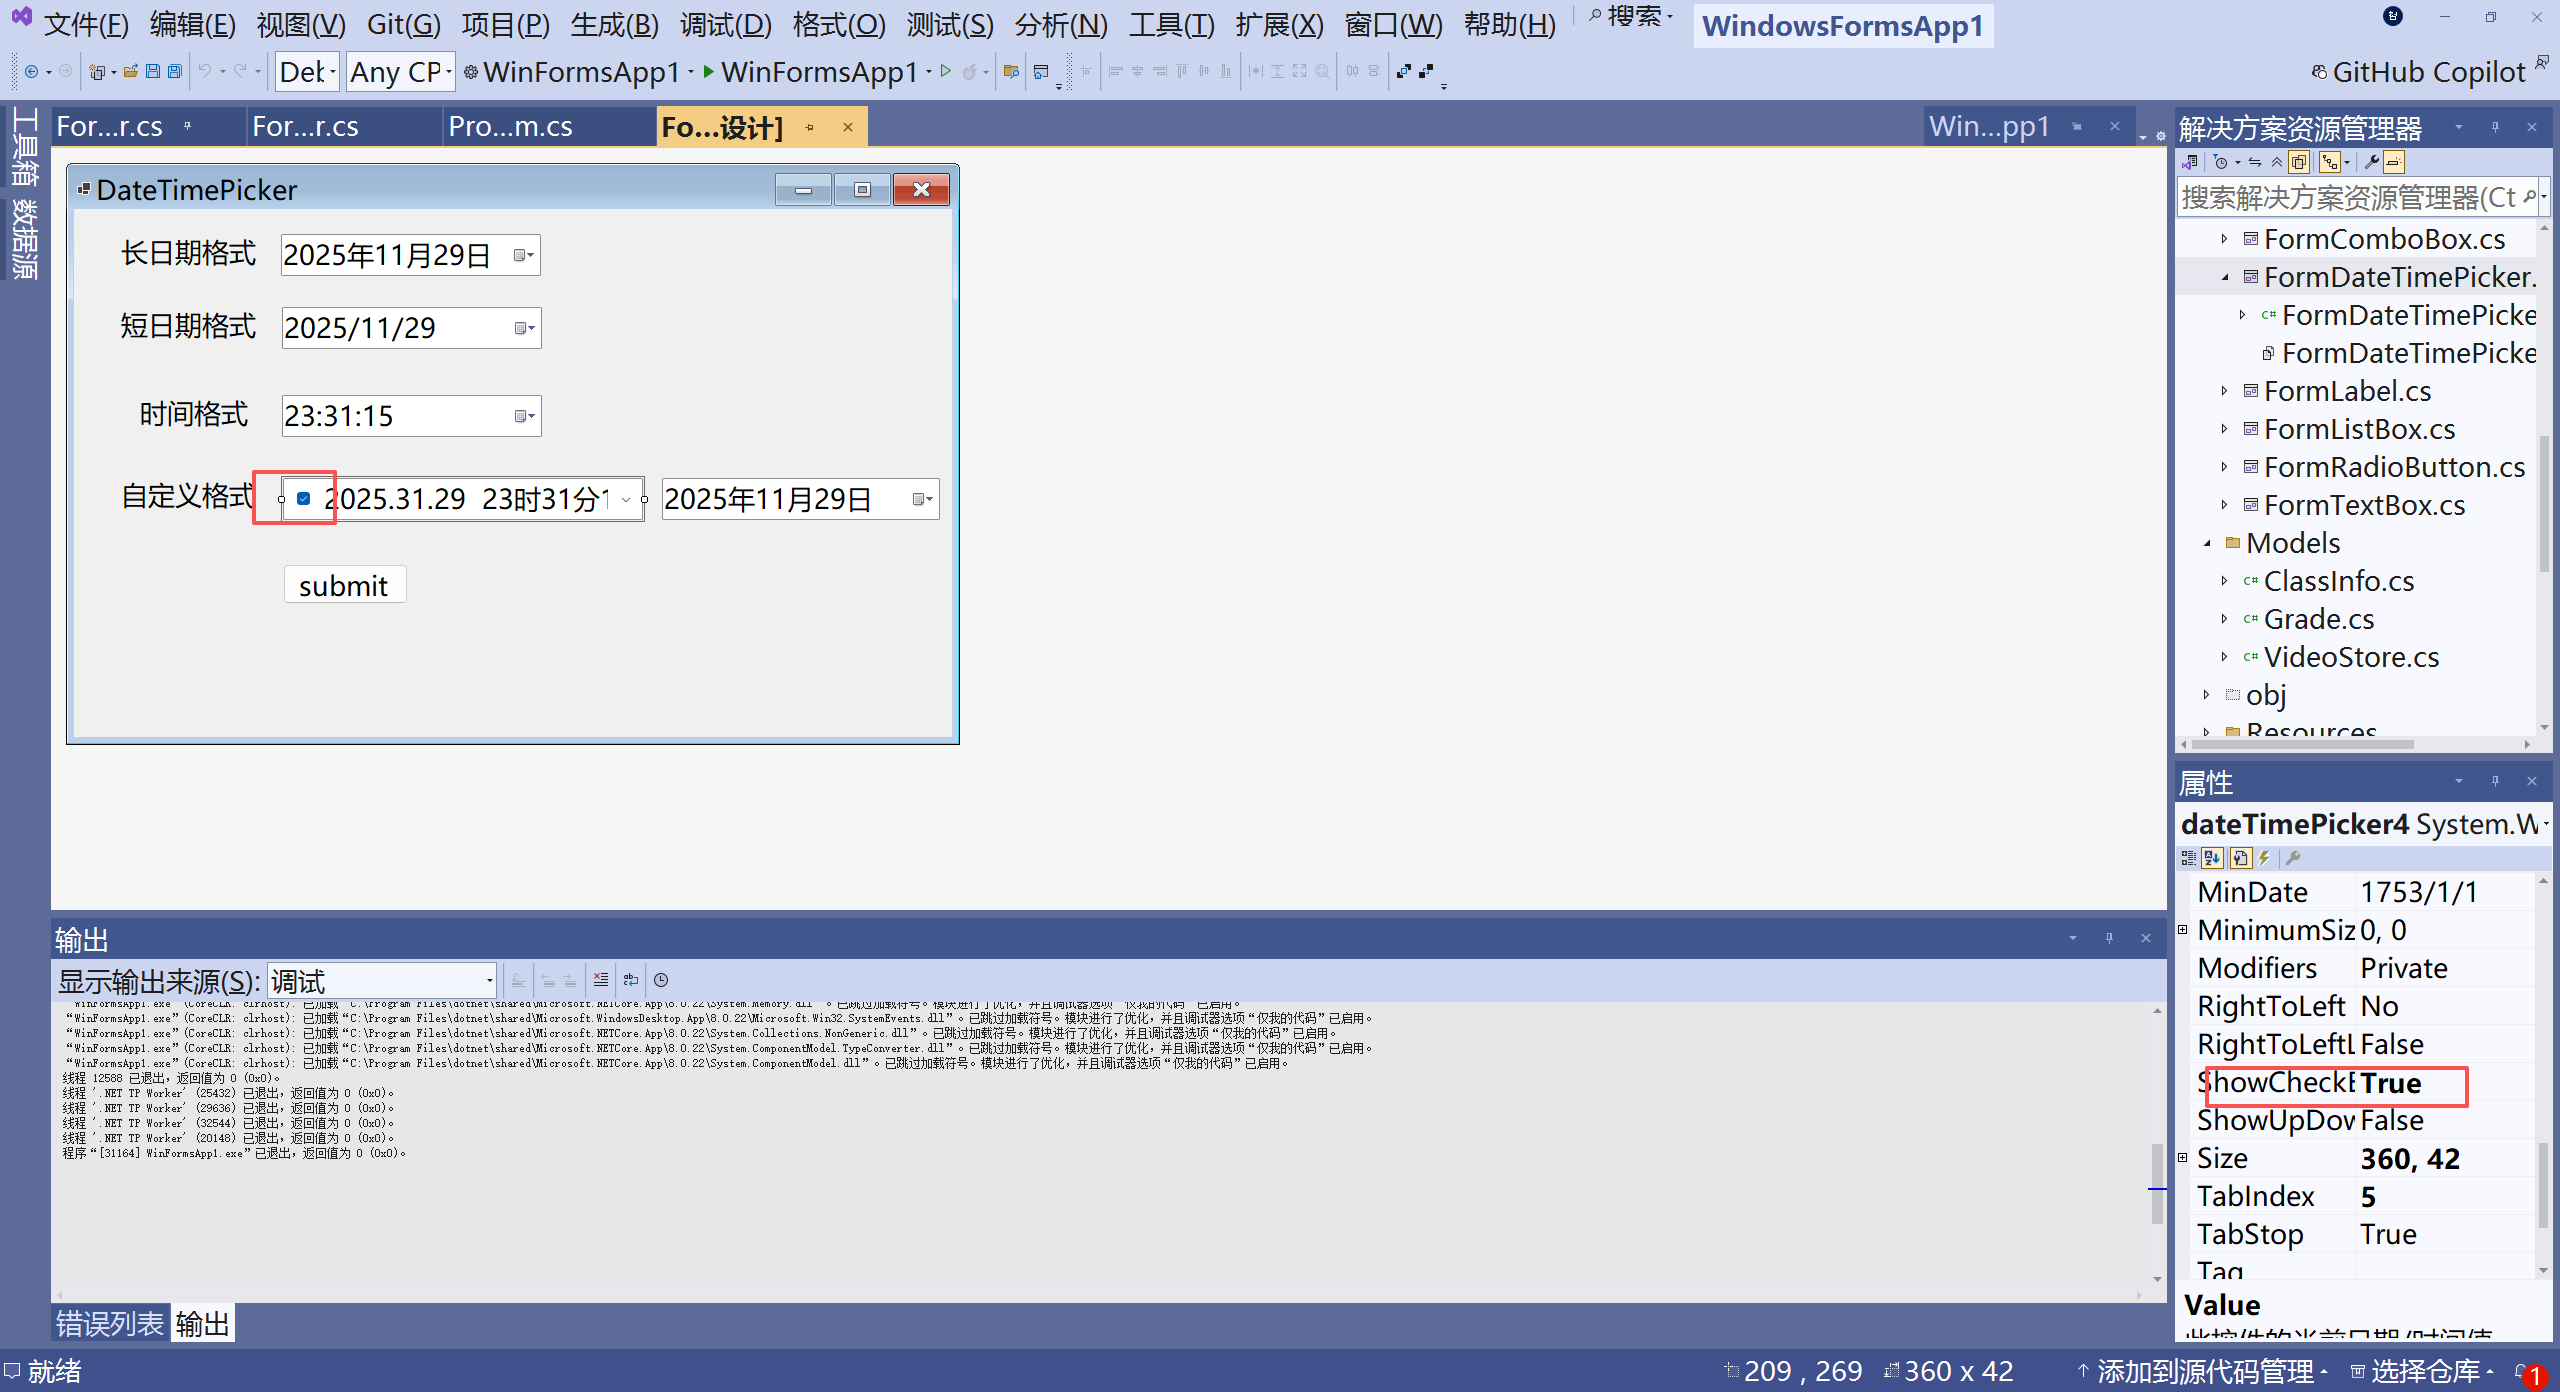Click the Collapse All icon in Solution Explorer
2560x1392 pixels.
click(2277, 162)
